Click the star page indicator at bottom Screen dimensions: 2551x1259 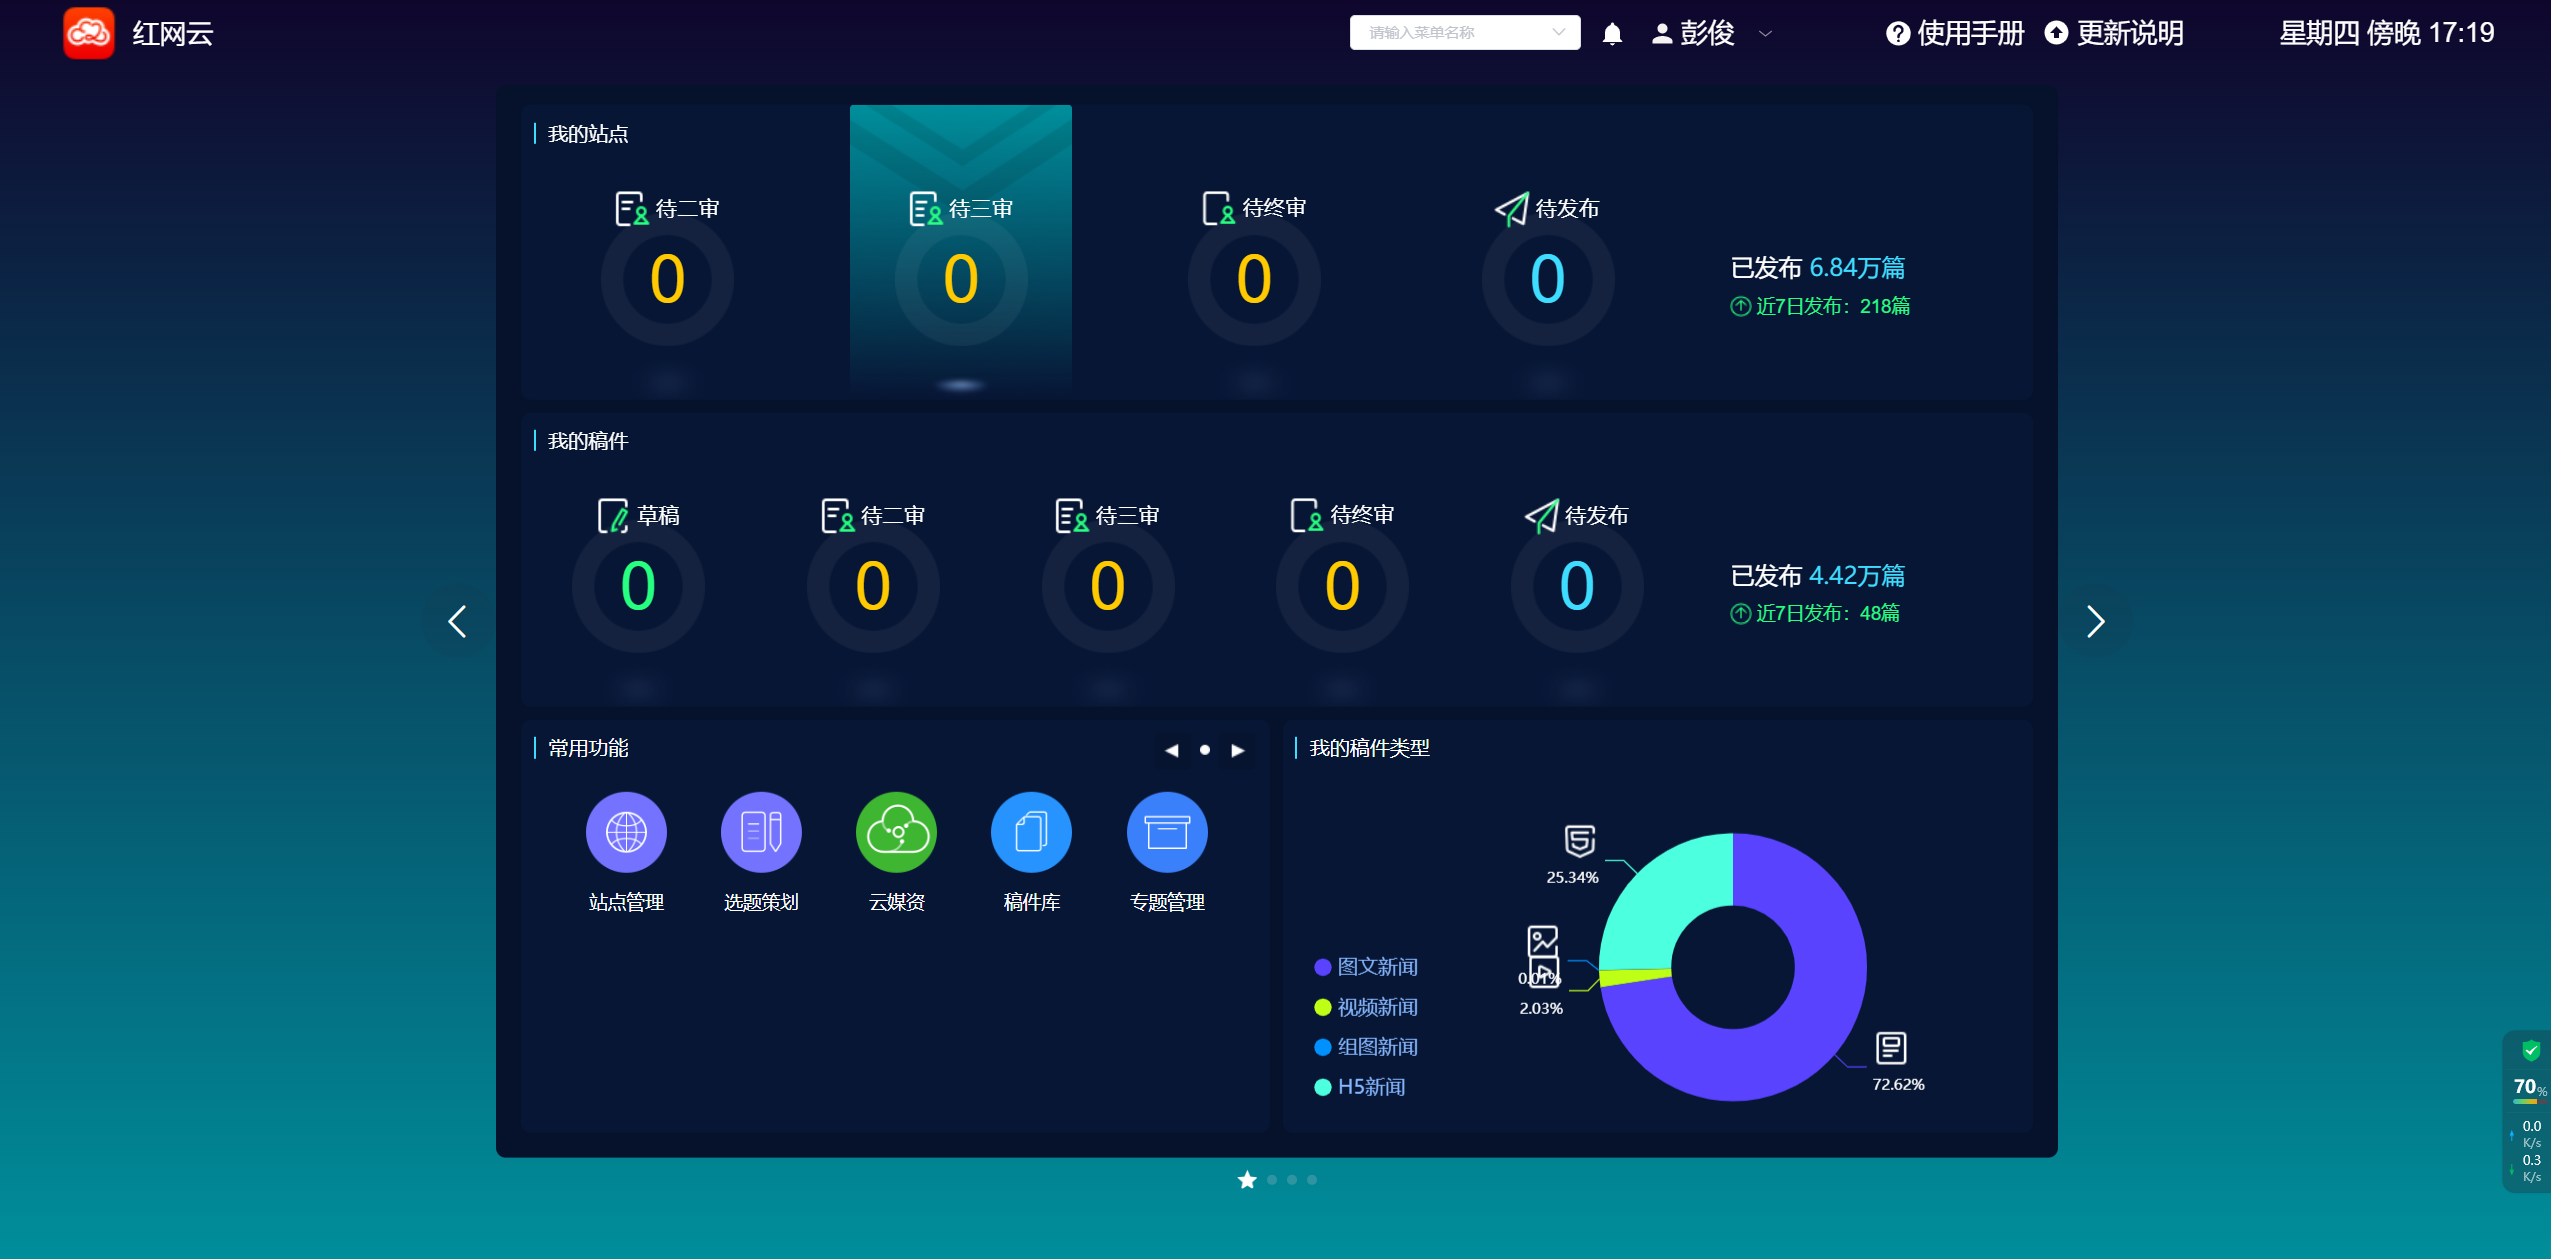tap(1247, 1180)
